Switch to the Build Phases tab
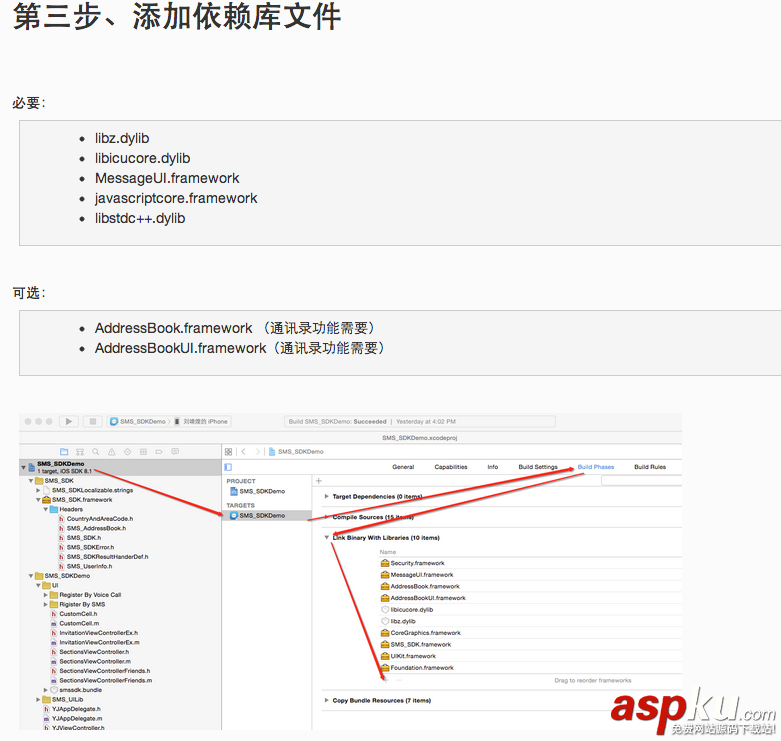The height and width of the screenshot is (741, 781). [596, 467]
